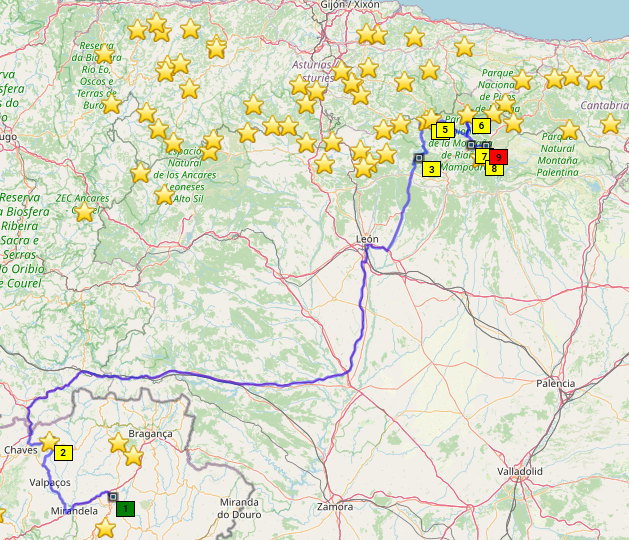The width and height of the screenshot is (629, 540).
Task: Select the Palencia city label
Action: [x=556, y=383]
